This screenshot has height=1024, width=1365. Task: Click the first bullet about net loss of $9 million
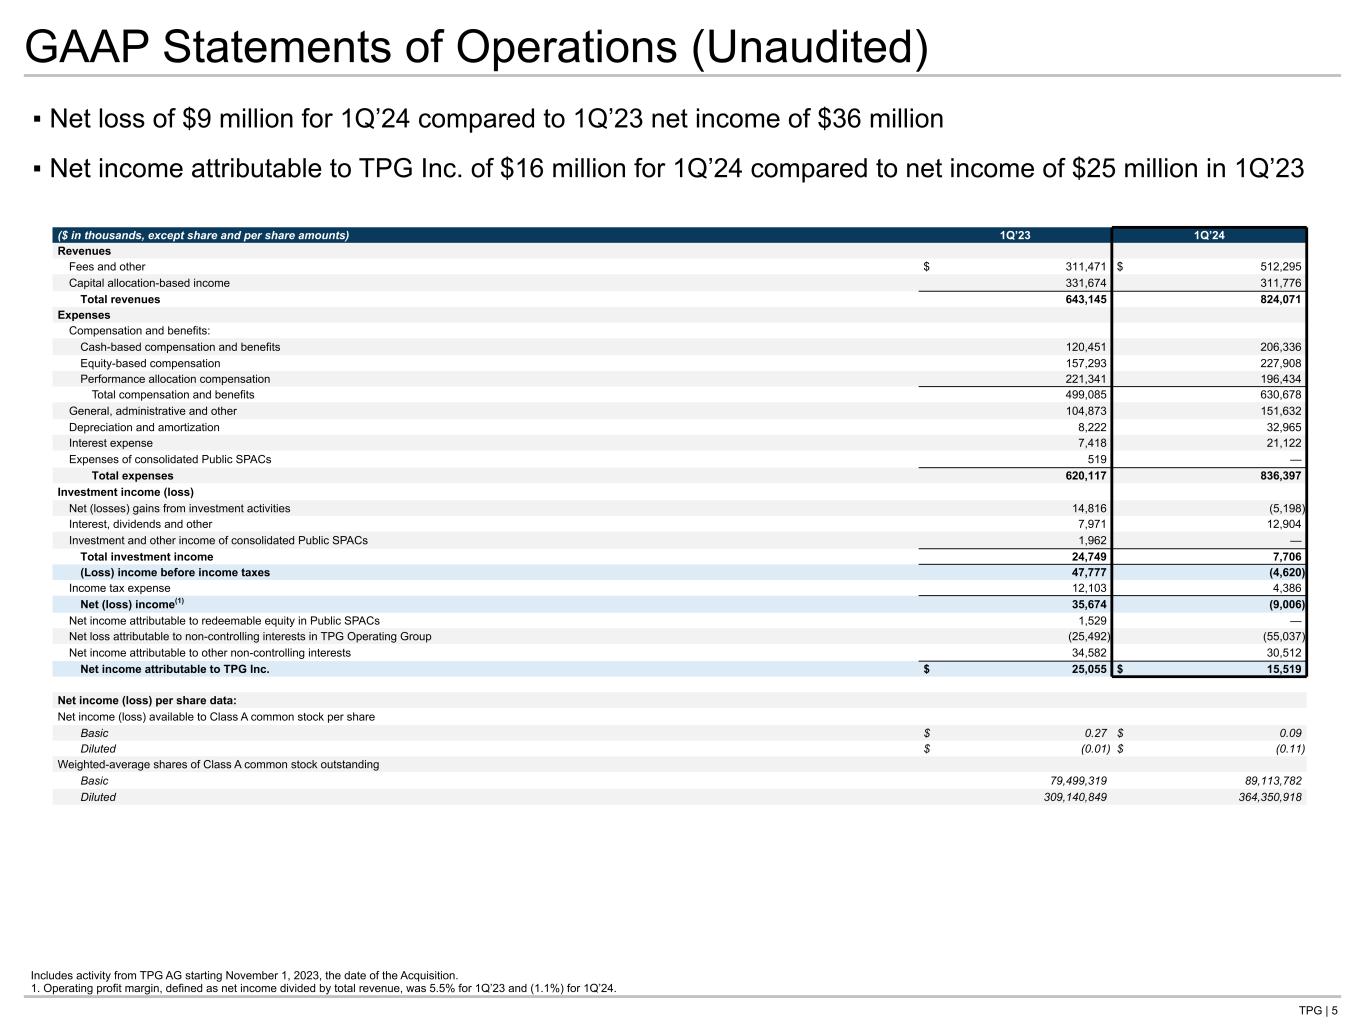pyautogui.click(x=496, y=119)
